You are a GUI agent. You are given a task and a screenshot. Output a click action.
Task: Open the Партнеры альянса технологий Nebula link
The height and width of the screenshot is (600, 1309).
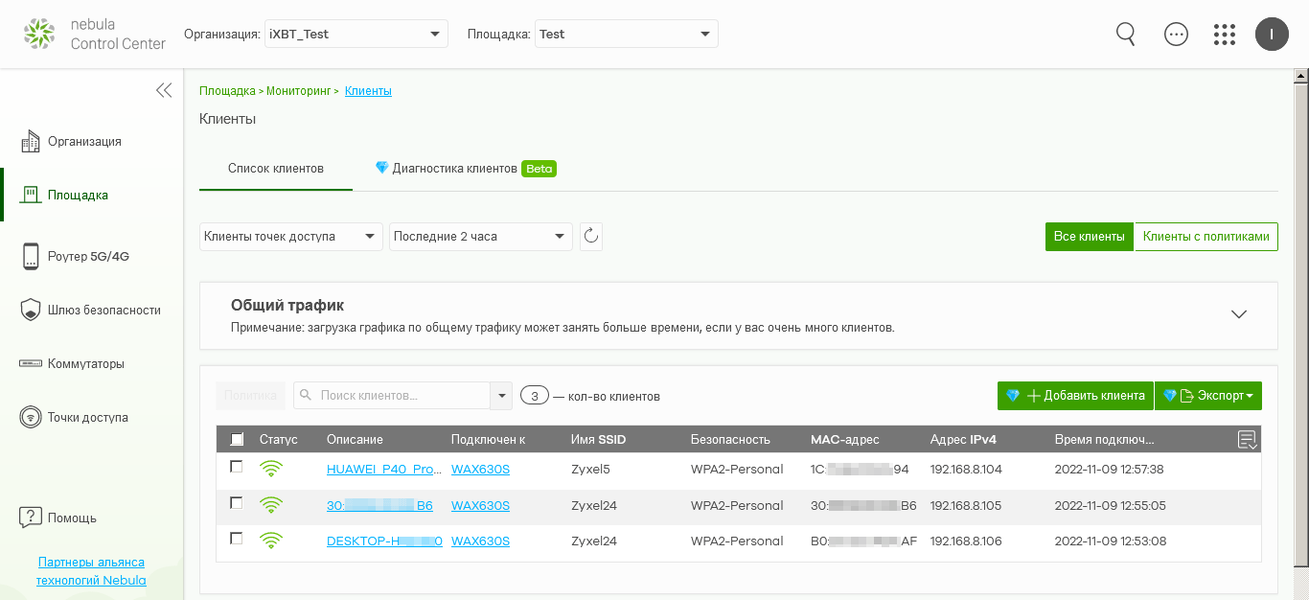91,571
